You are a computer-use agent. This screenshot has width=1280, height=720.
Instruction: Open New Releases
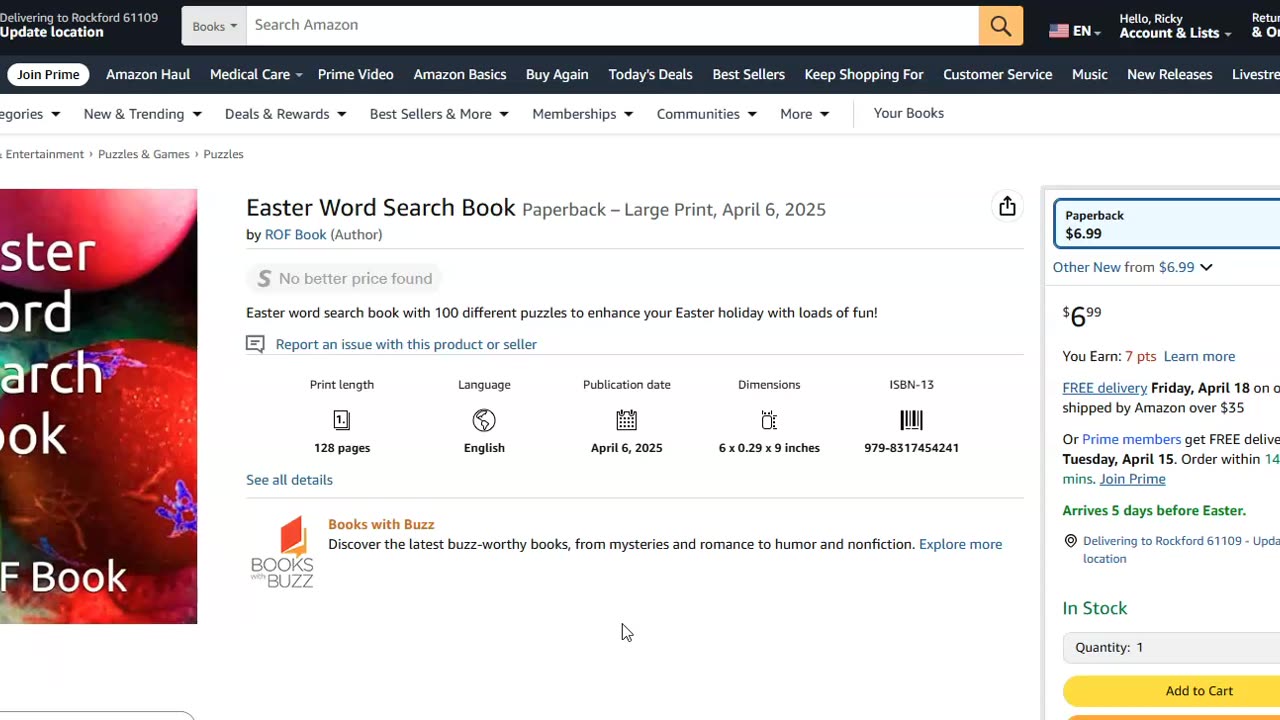click(x=1169, y=74)
